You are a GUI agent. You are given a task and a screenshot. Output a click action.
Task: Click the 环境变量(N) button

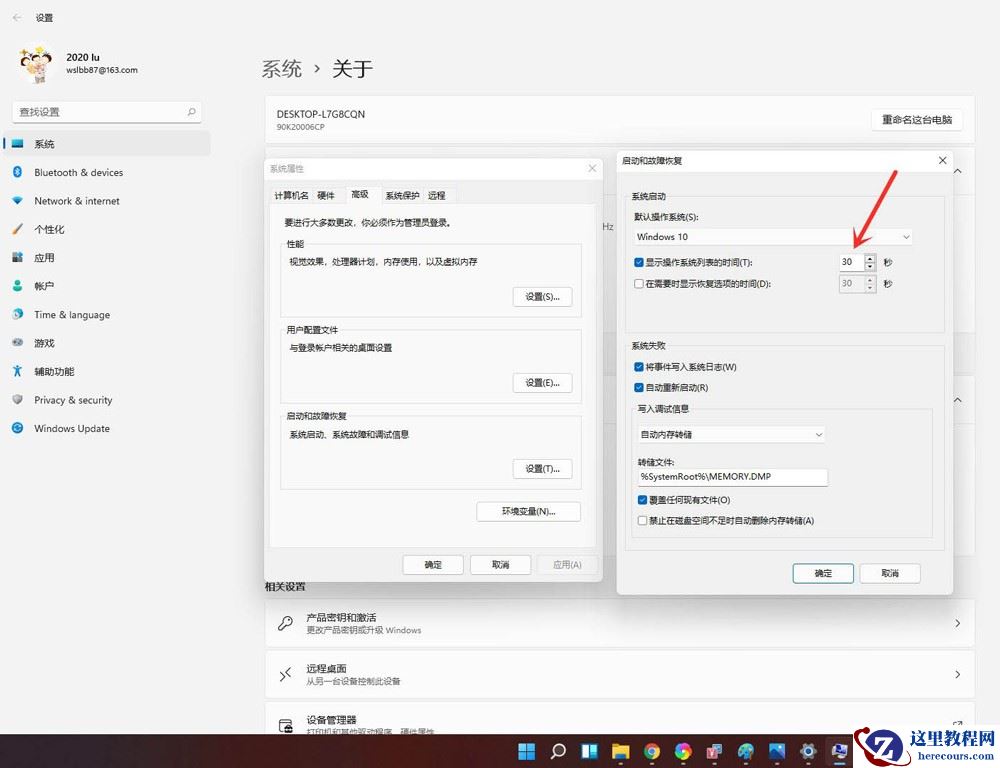(x=528, y=511)
